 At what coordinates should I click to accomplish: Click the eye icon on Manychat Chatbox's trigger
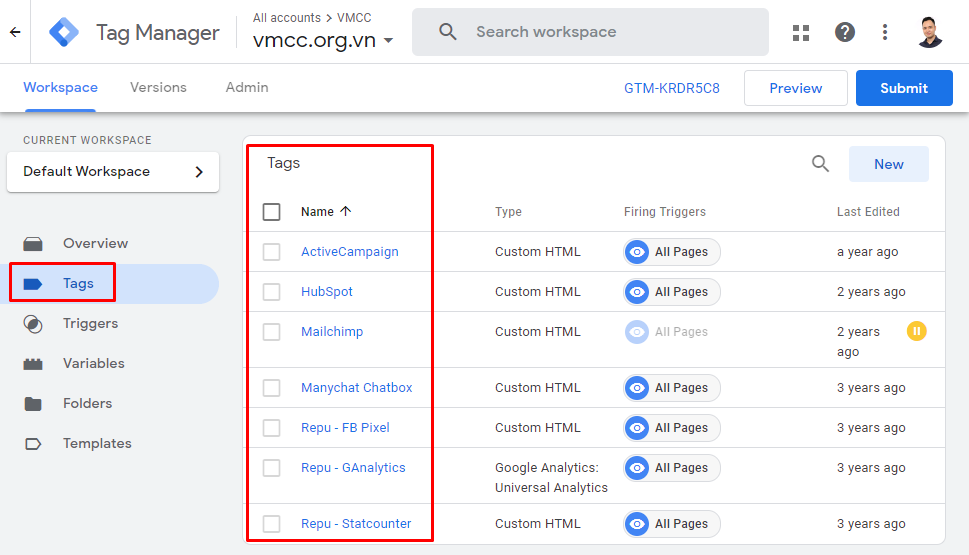pos(637,388)
